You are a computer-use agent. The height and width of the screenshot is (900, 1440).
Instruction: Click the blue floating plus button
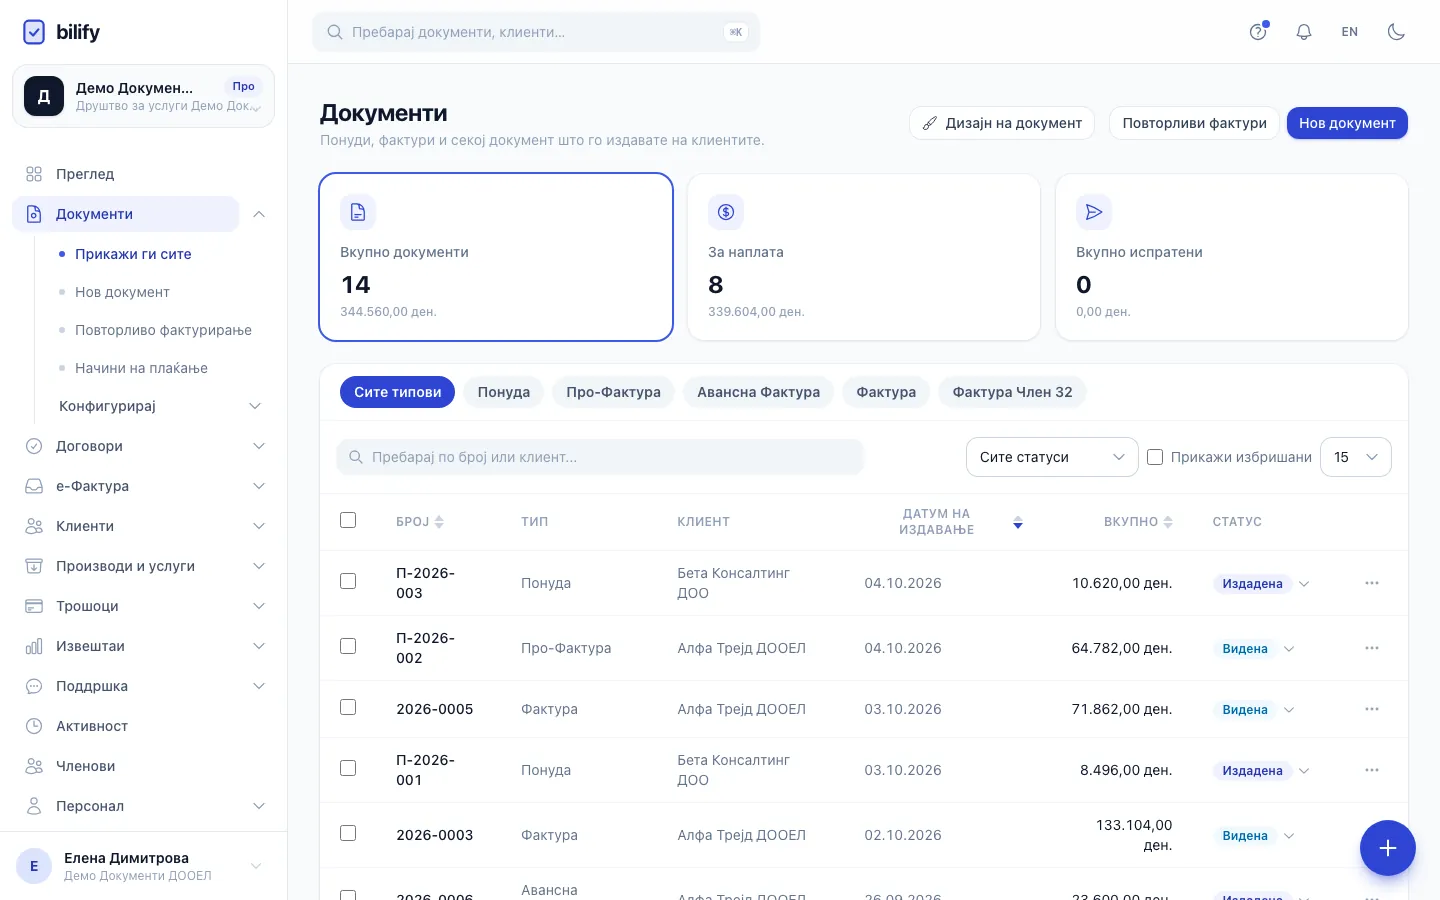(x=1388, y=848)
